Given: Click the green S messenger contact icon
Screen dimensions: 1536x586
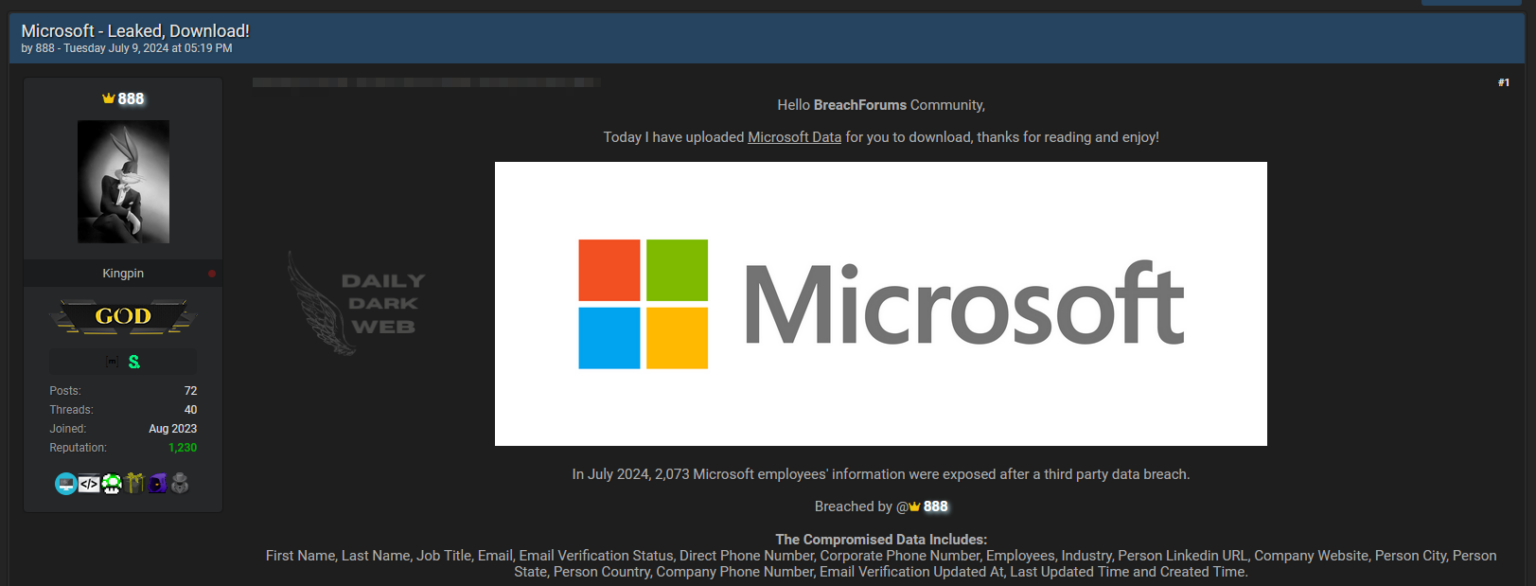Looking at the screenshot, I should click(x=134, y=361).
